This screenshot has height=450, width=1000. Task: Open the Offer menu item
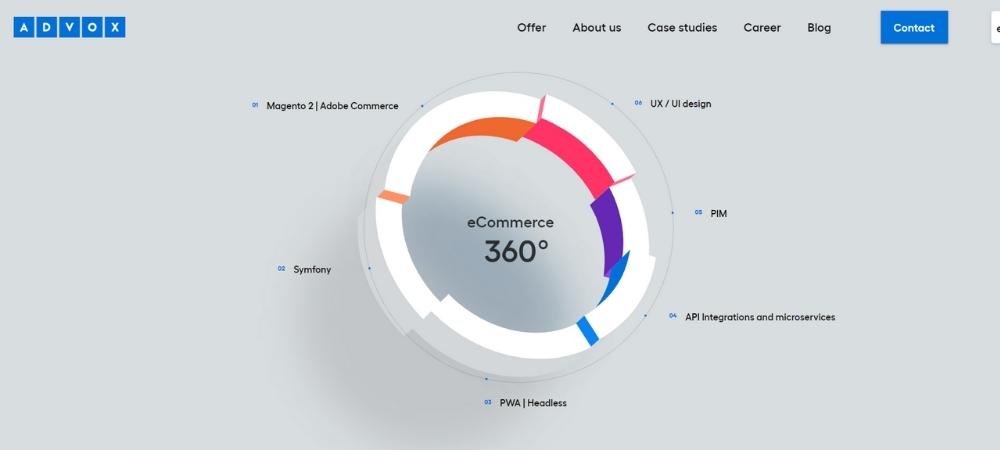click(x=531, y=28)
